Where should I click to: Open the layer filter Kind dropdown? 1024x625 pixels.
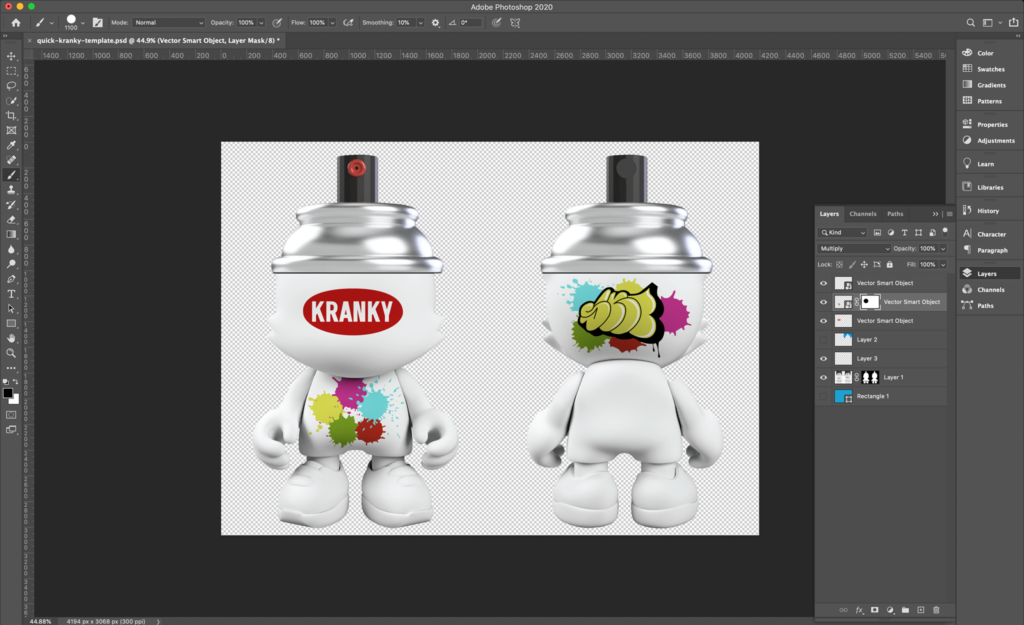tap(842, 232)
